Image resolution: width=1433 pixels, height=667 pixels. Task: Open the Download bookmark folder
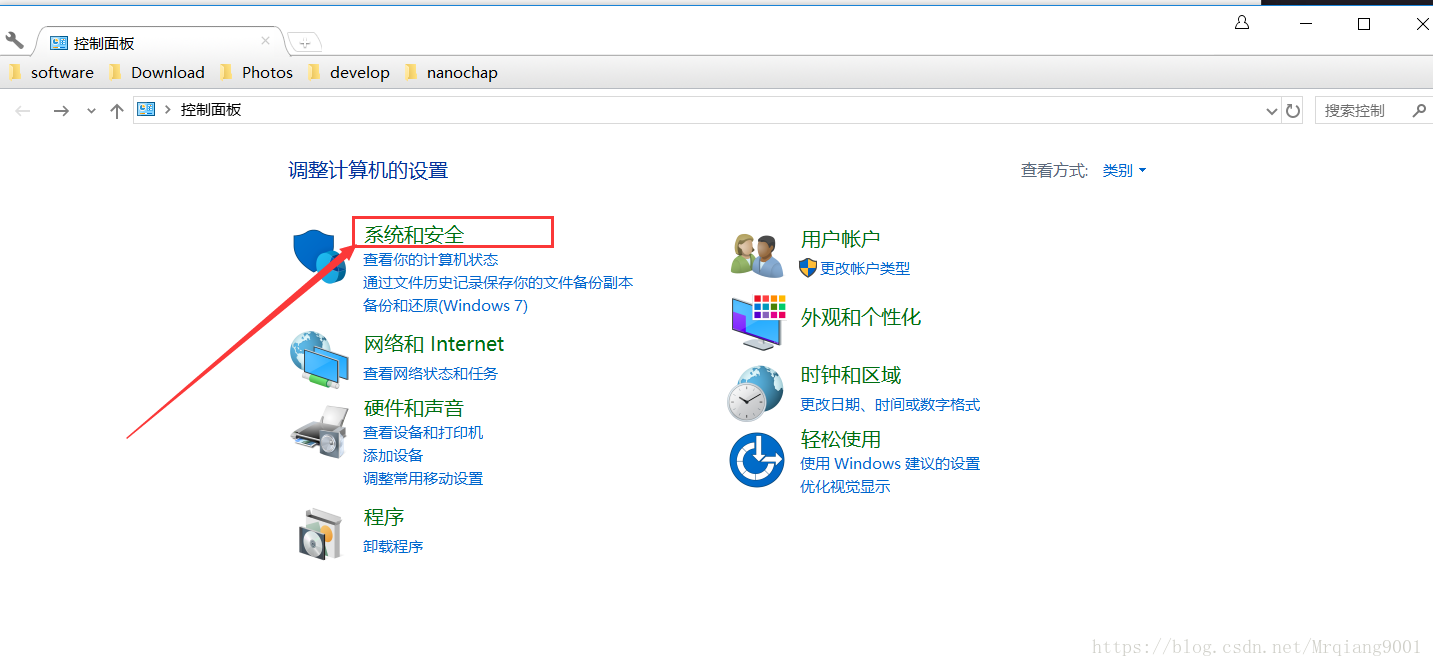click(x=166, y=72)
